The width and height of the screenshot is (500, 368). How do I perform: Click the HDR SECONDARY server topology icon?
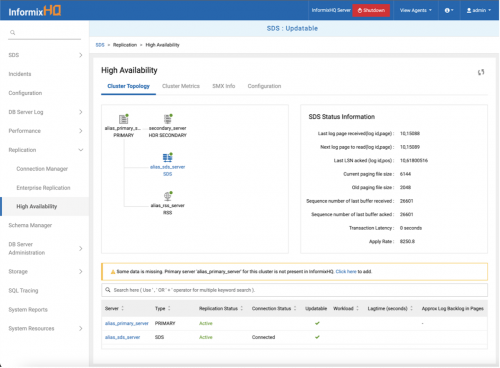168,119
